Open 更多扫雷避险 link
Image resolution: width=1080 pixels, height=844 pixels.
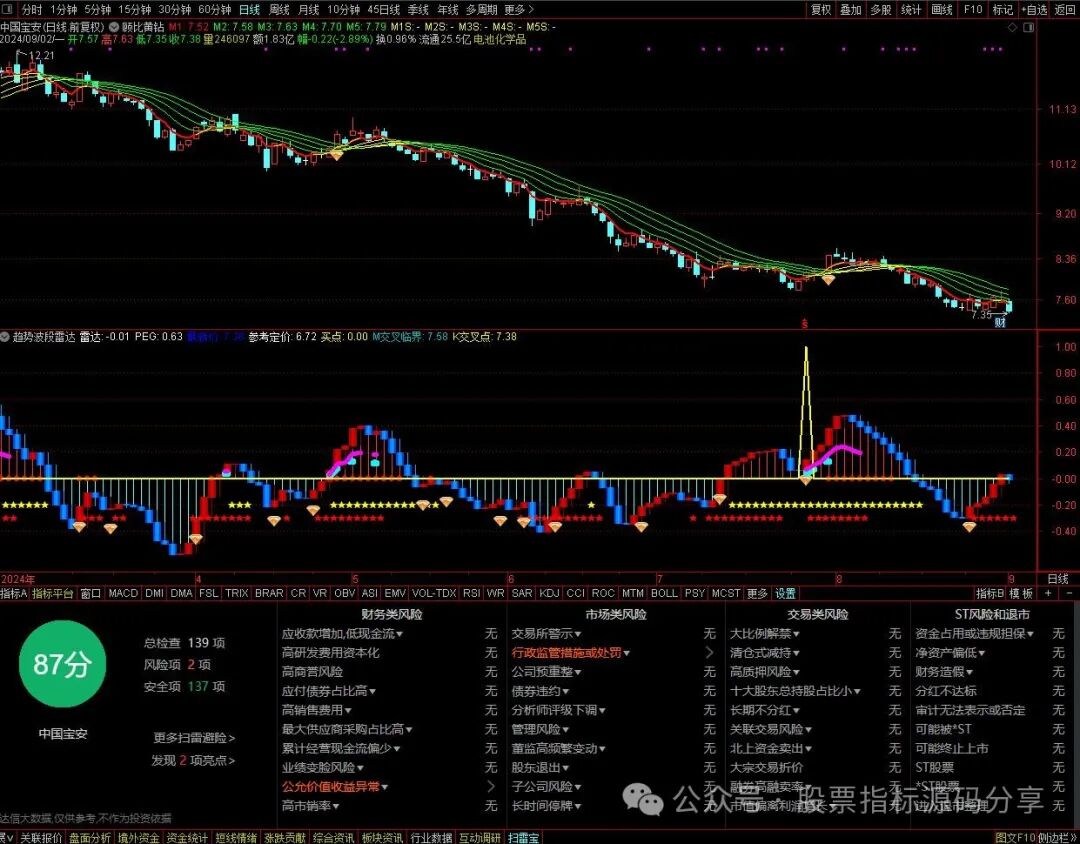click(x=194, y=738)
